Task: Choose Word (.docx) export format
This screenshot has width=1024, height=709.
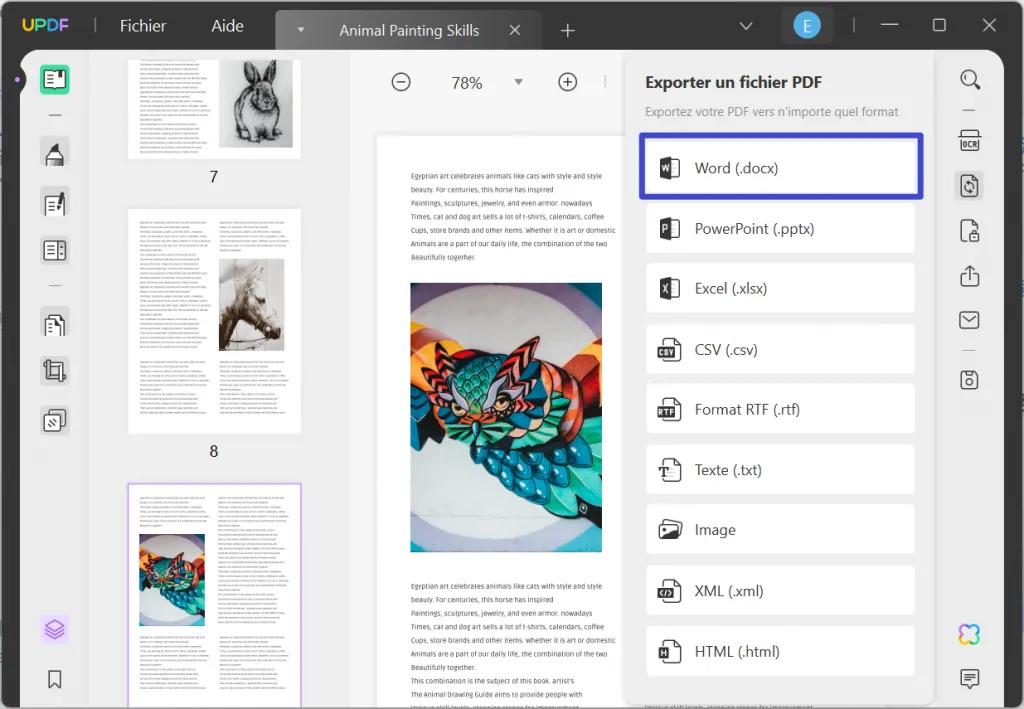Action: point(780,167)
